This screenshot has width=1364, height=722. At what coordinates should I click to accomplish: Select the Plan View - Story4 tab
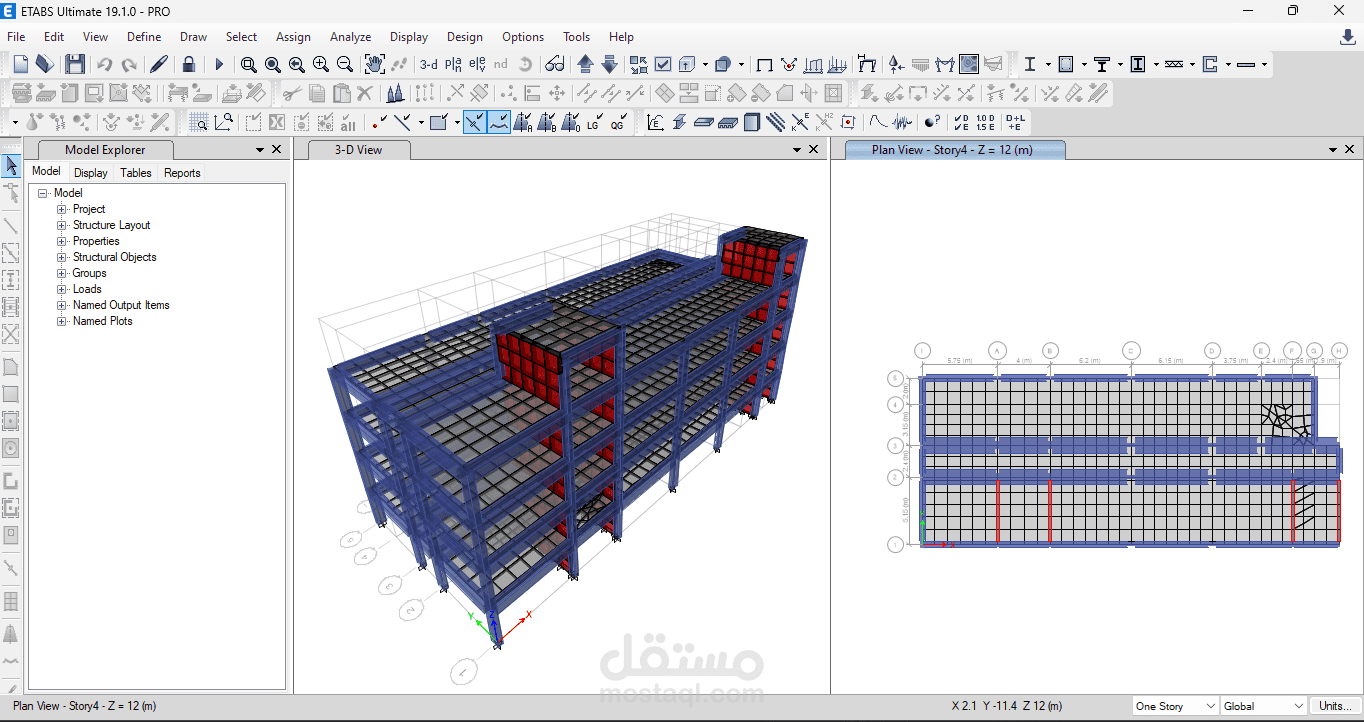coord(954,150)
